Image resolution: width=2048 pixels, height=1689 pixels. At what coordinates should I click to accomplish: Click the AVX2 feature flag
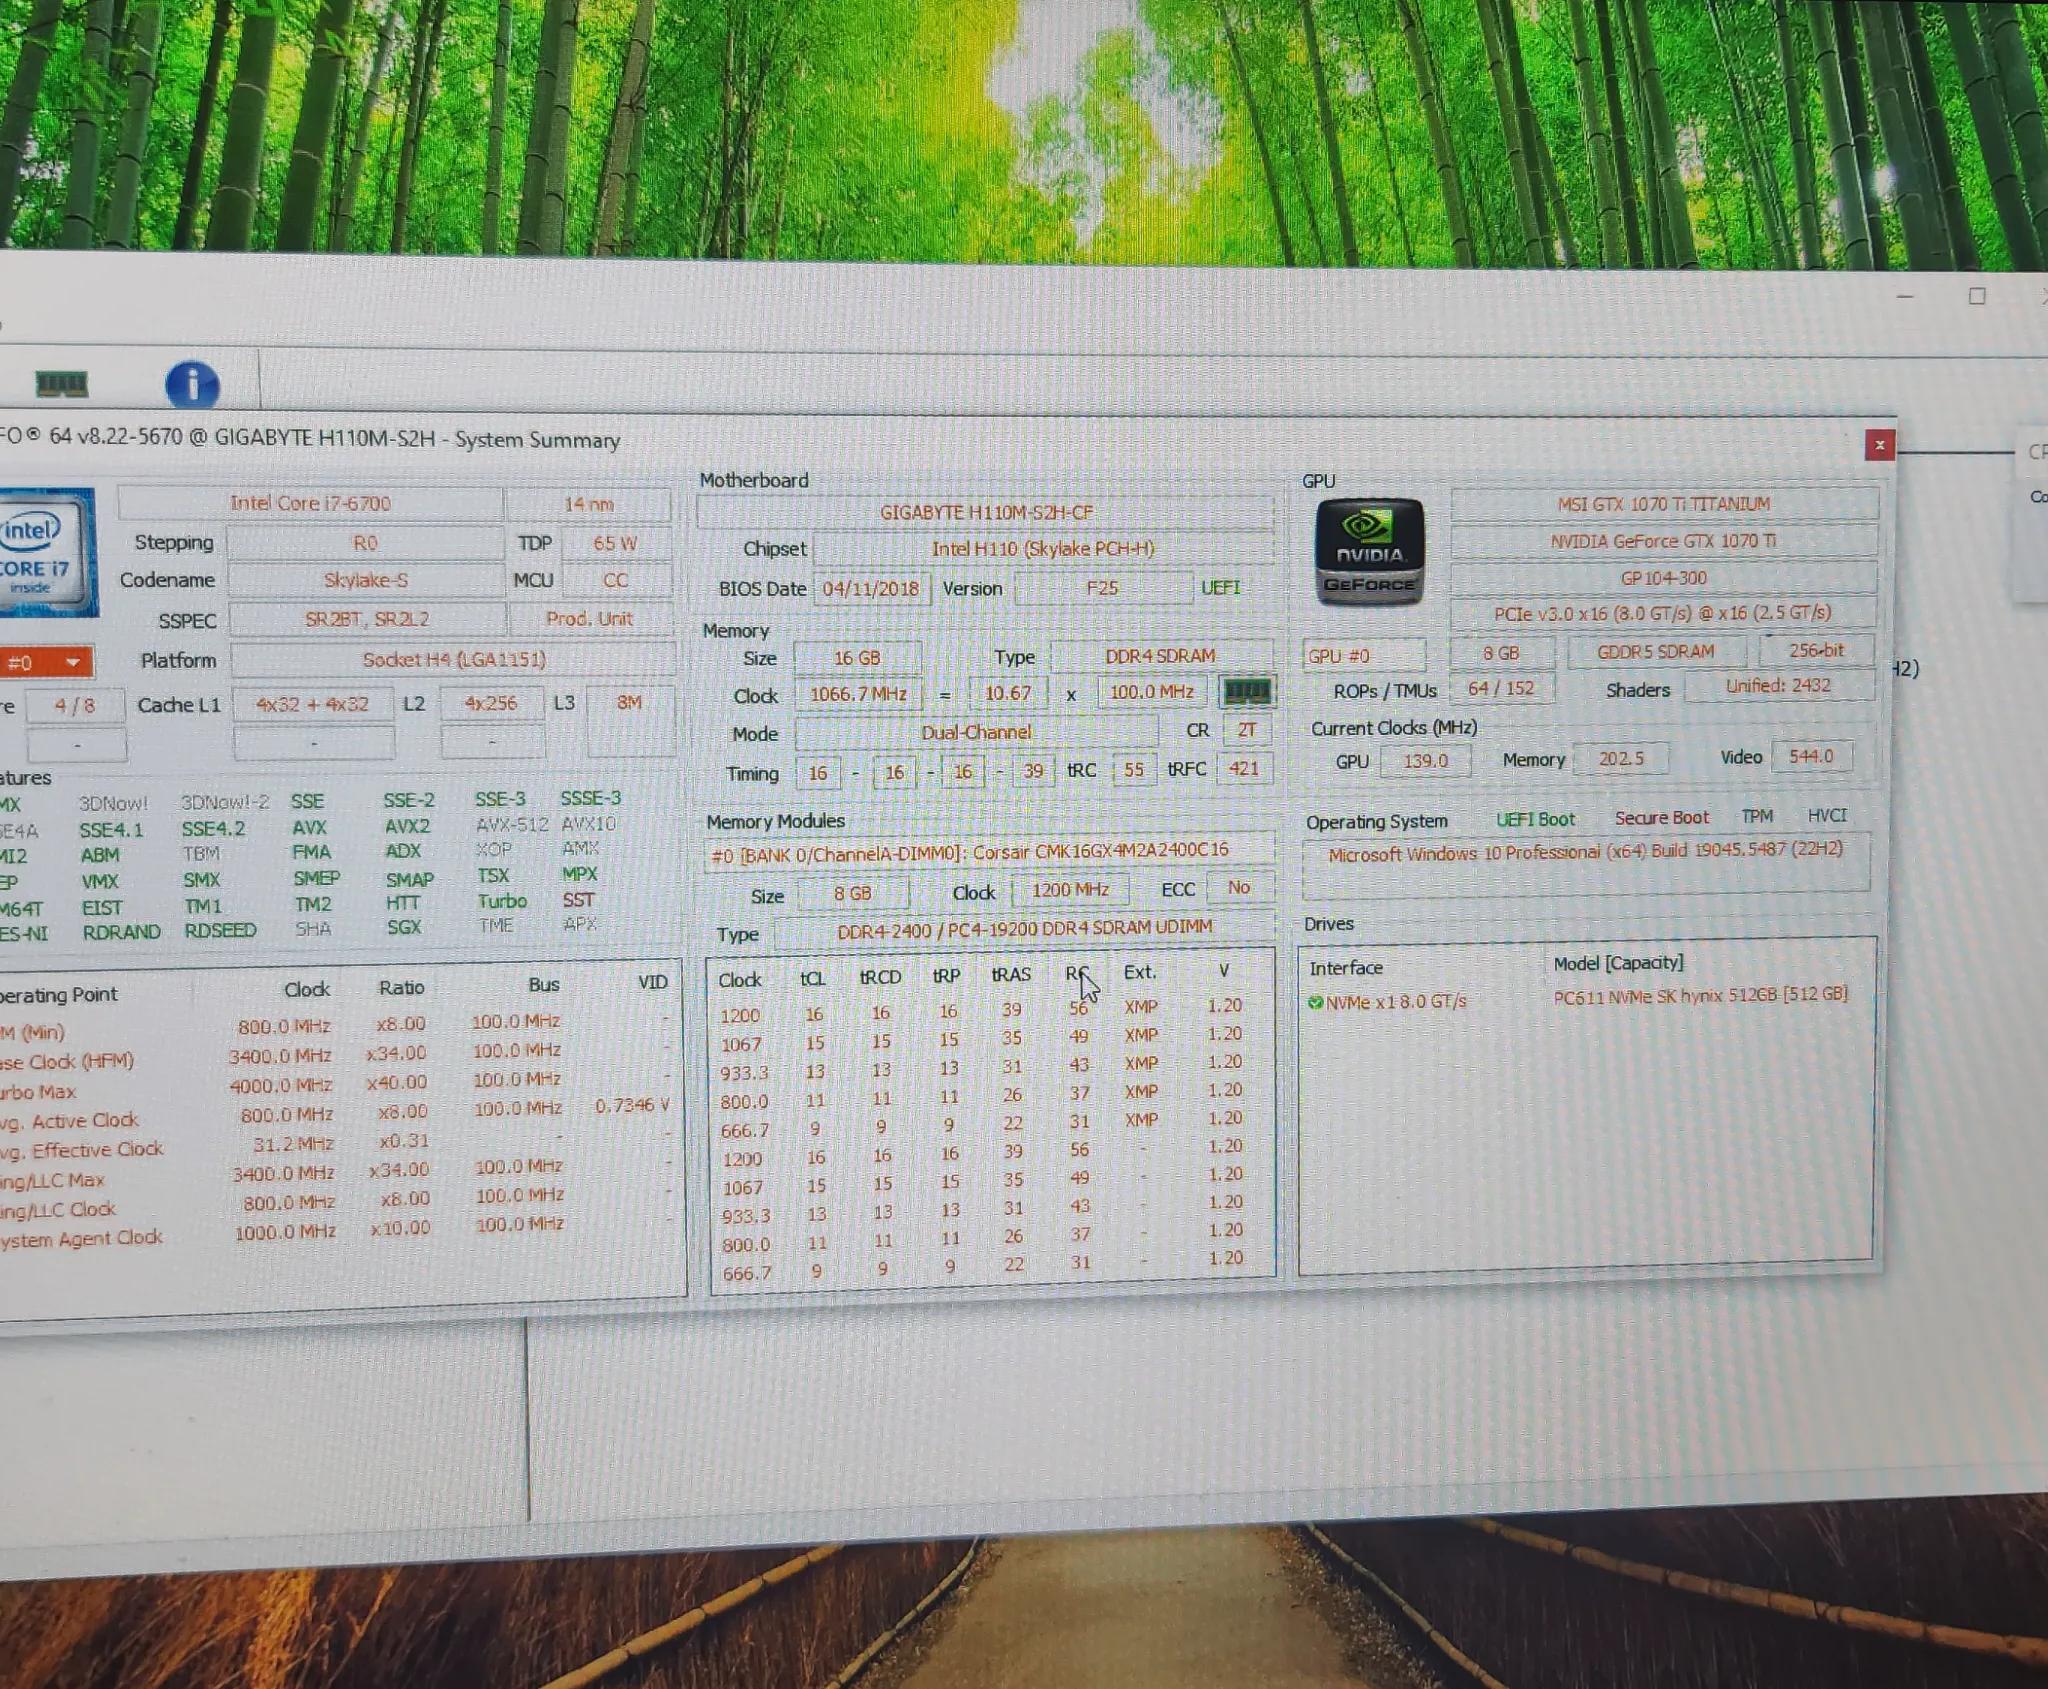(407, 827)
